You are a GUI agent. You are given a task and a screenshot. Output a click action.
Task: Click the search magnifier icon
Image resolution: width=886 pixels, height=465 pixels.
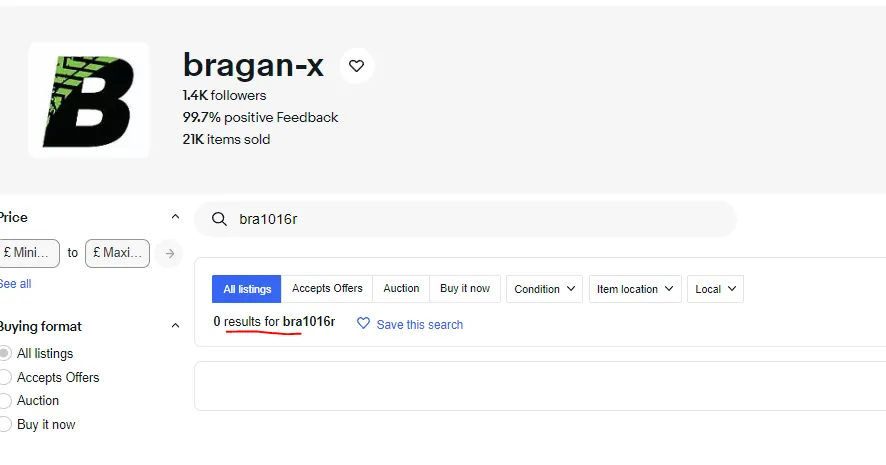tap(219, 219)
